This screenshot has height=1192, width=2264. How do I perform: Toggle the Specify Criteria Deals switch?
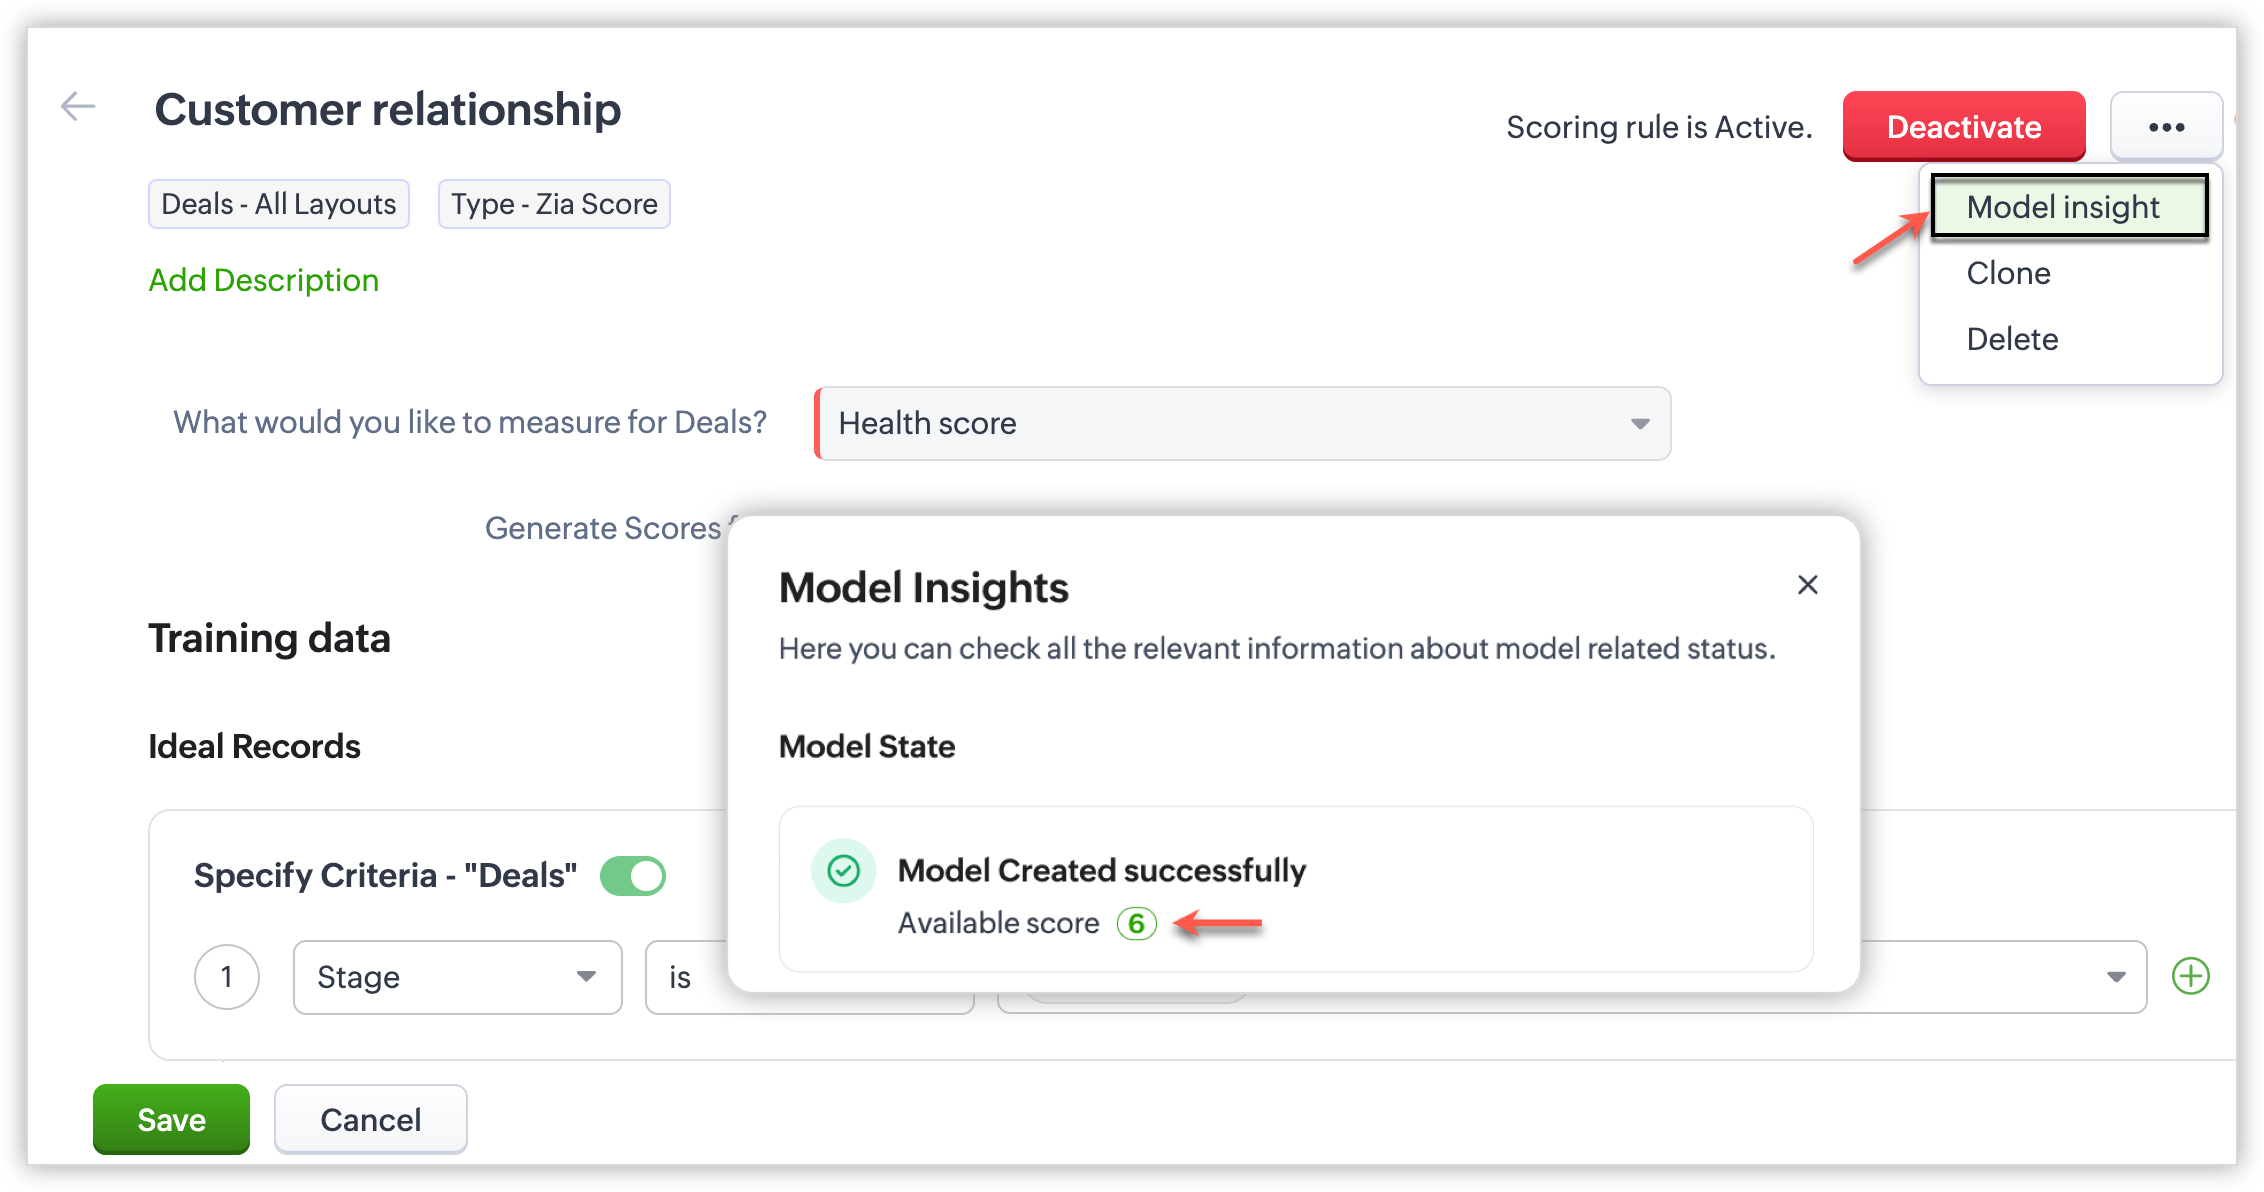(x=633, y=876)
